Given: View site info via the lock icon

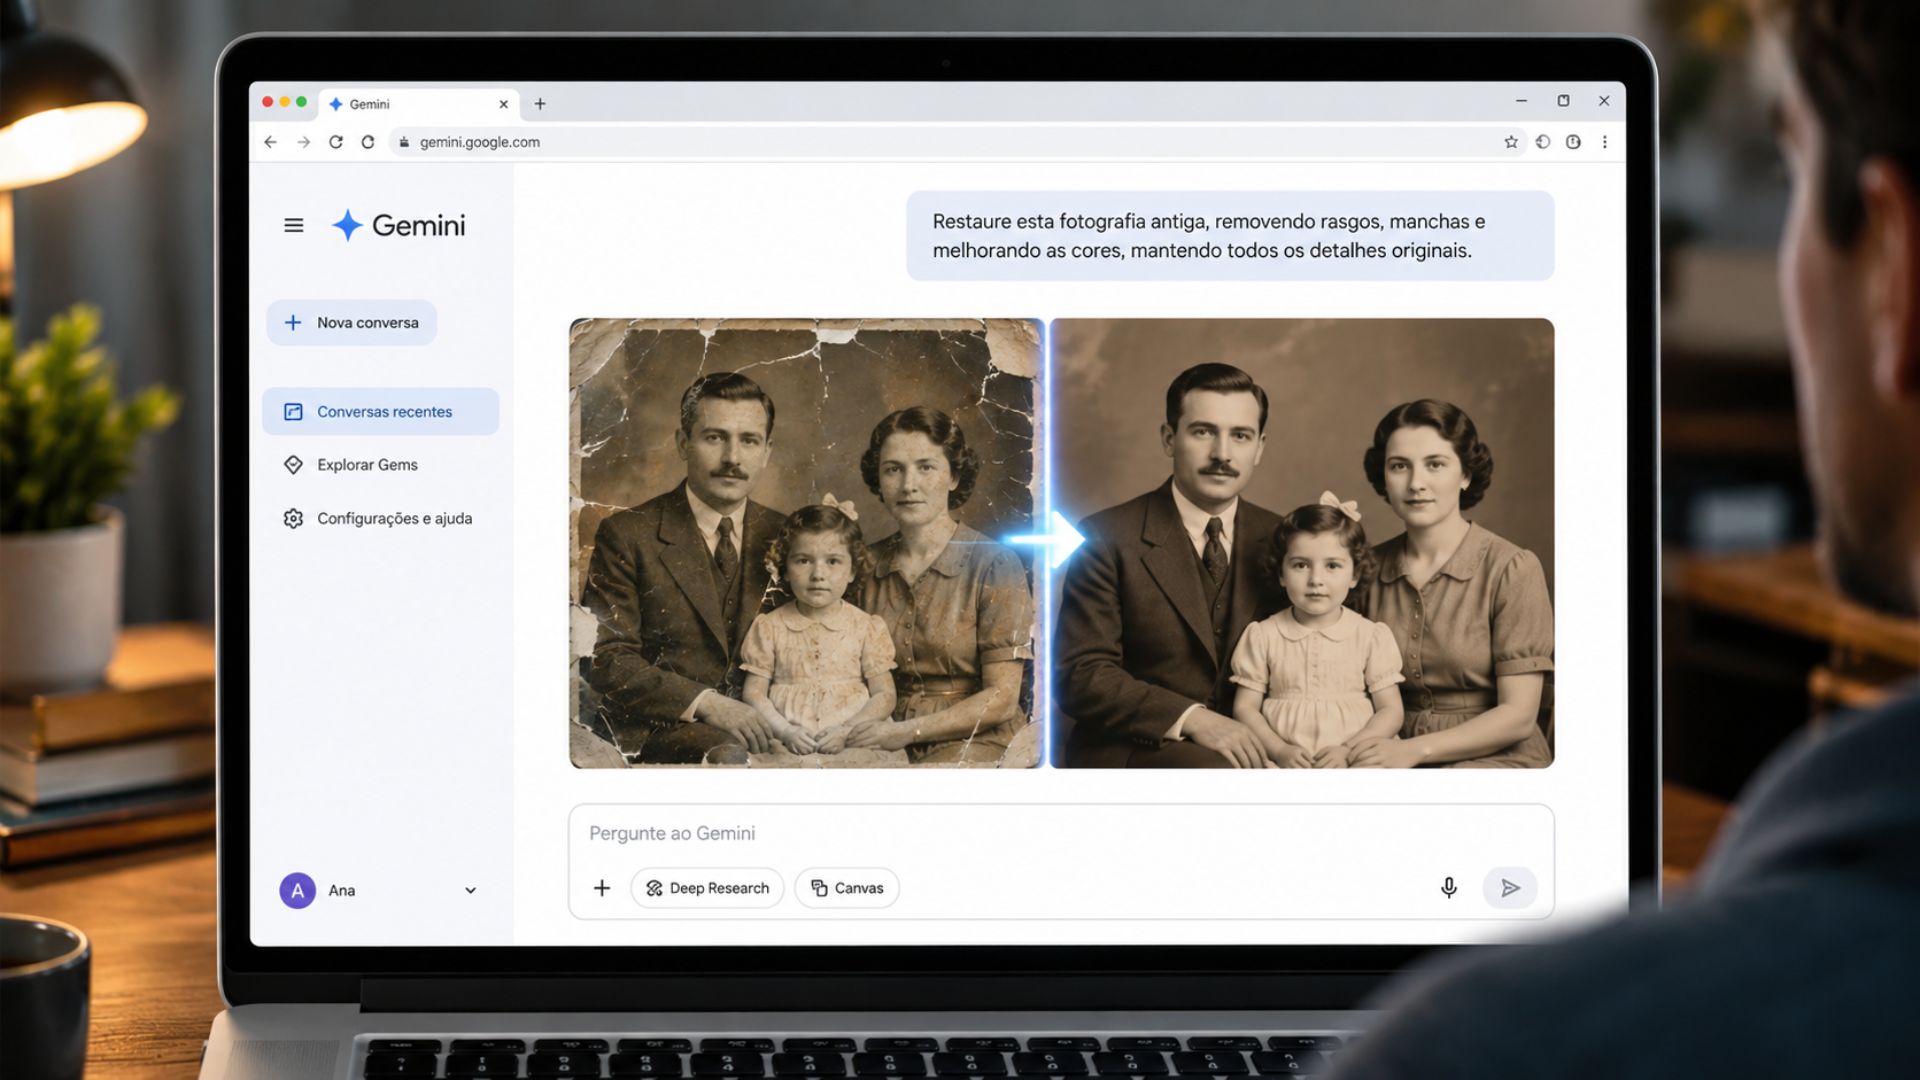Looking at the screenshot, I should 404,142.
